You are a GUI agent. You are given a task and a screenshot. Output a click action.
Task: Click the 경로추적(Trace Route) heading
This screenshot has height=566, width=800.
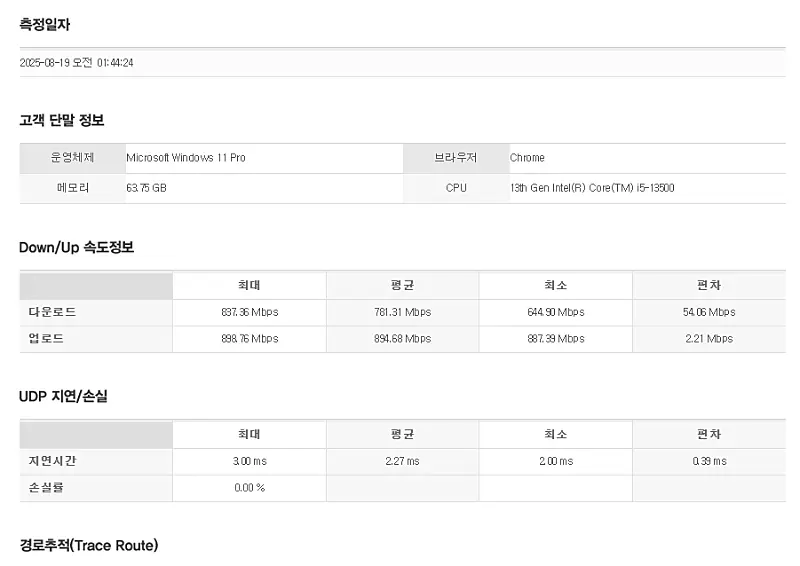tap(89, 545)
